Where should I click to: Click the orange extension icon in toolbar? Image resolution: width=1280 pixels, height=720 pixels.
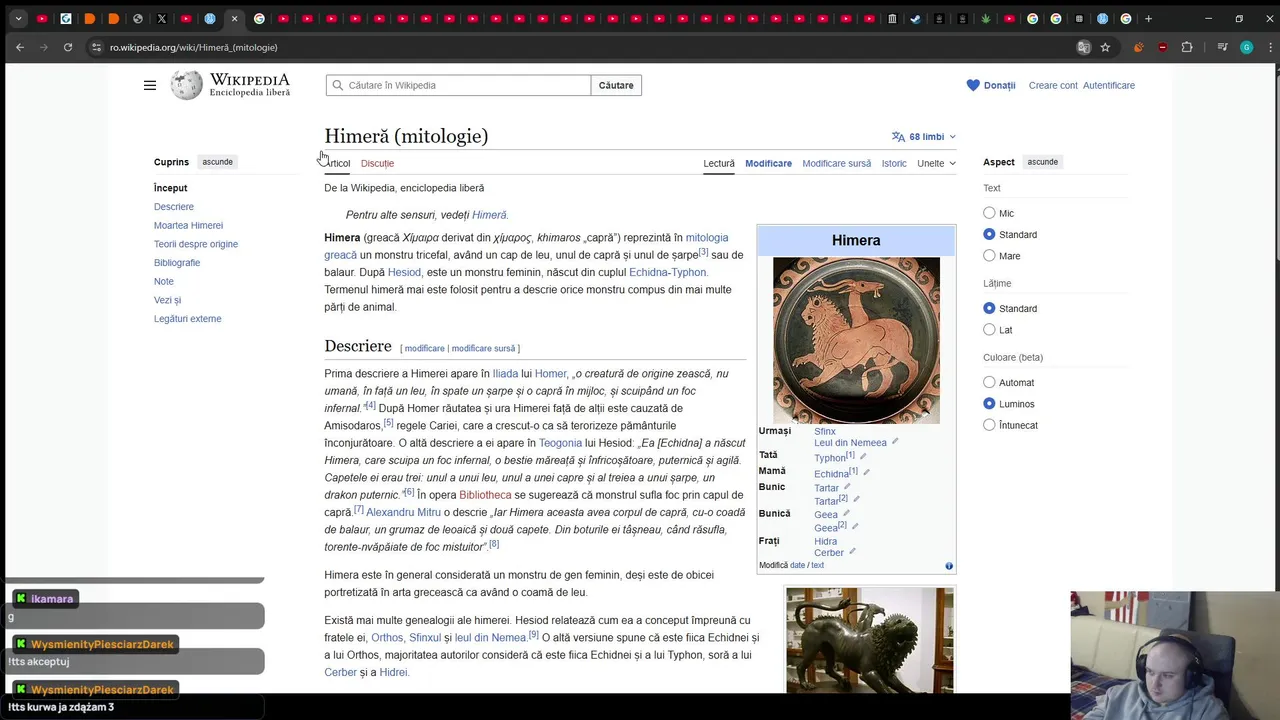[x=1138, y=47]
